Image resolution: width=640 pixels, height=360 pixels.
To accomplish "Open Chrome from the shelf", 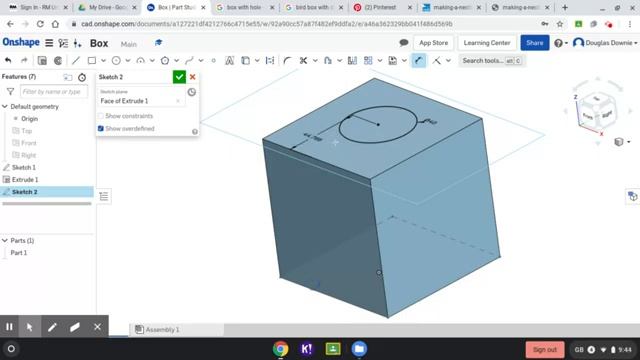I will 280,349.
